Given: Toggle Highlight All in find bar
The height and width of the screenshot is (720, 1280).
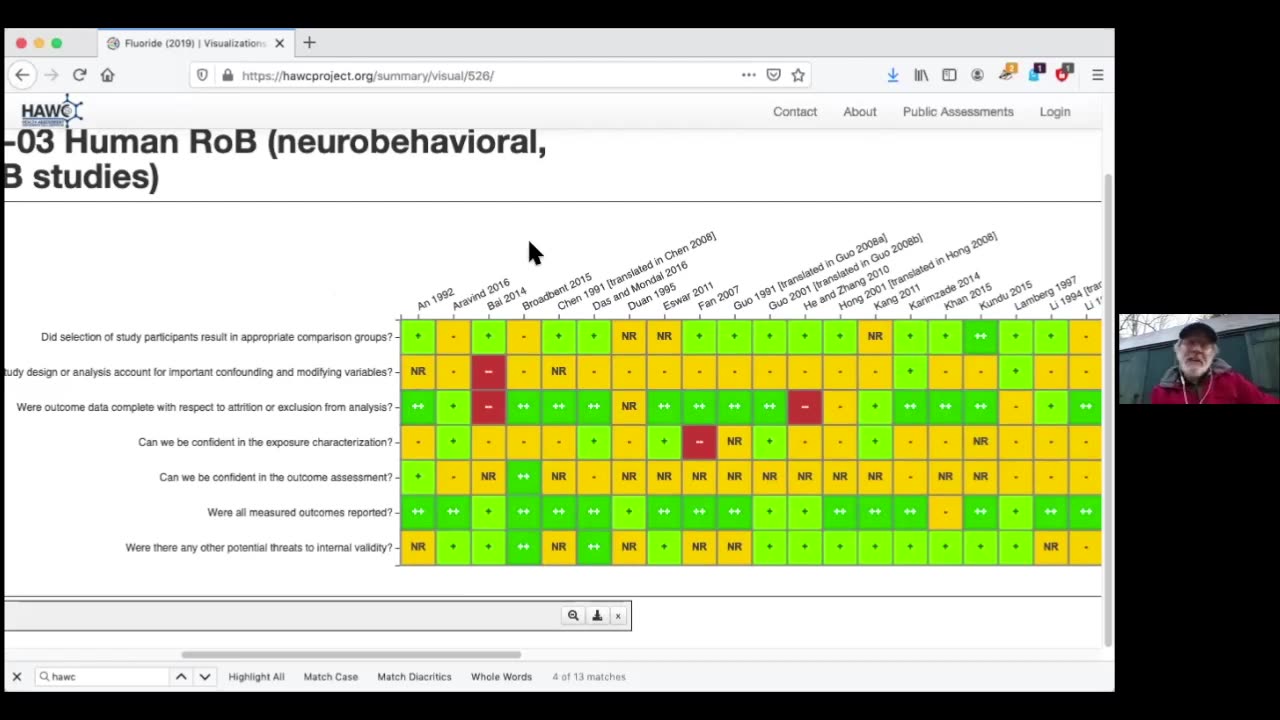Looking at the screenshot, I should pyautogui.click(x=256, y=677).
